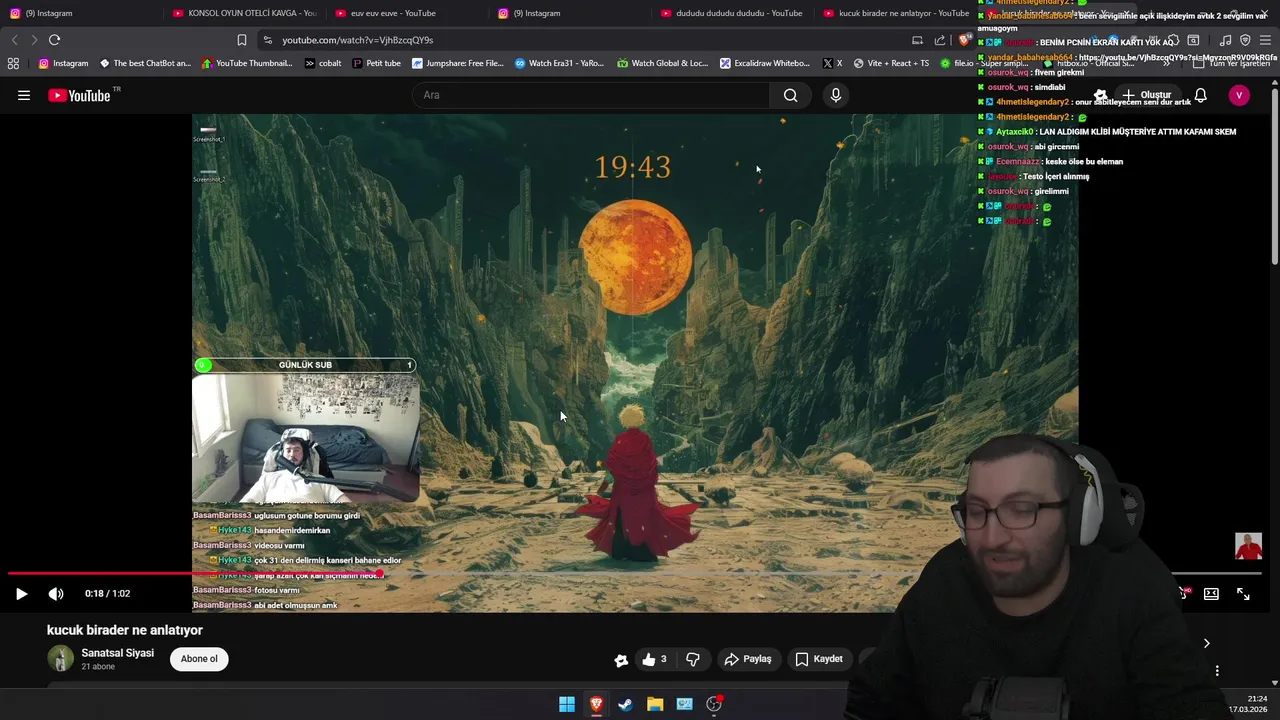
Task: Select kucuk birader ne anlatıyor tab
Action: [x=895, y=13]
